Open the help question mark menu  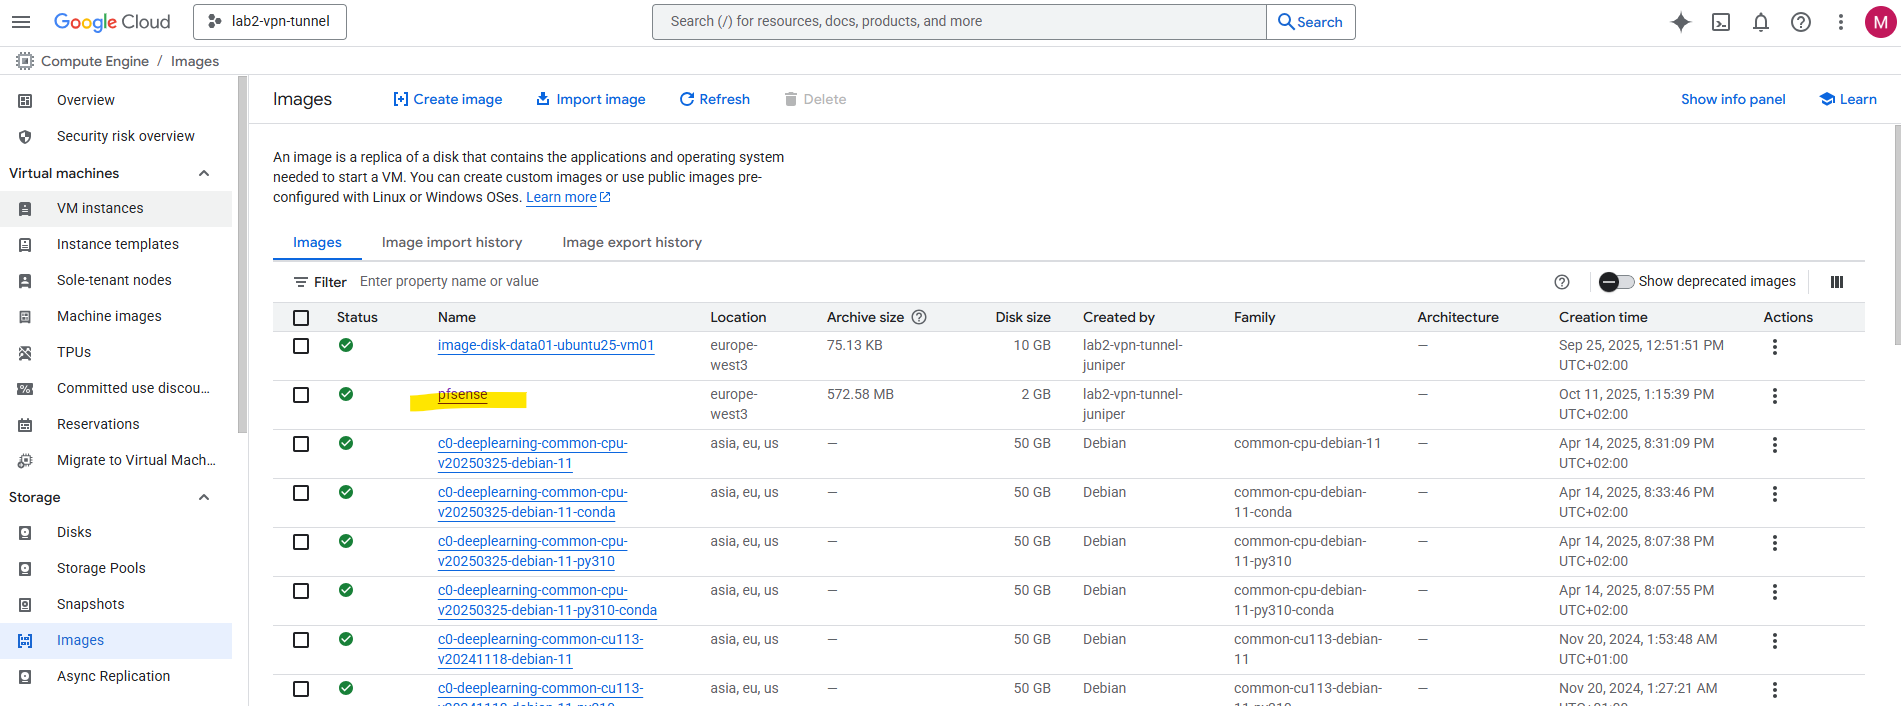tap(1801, 22)
